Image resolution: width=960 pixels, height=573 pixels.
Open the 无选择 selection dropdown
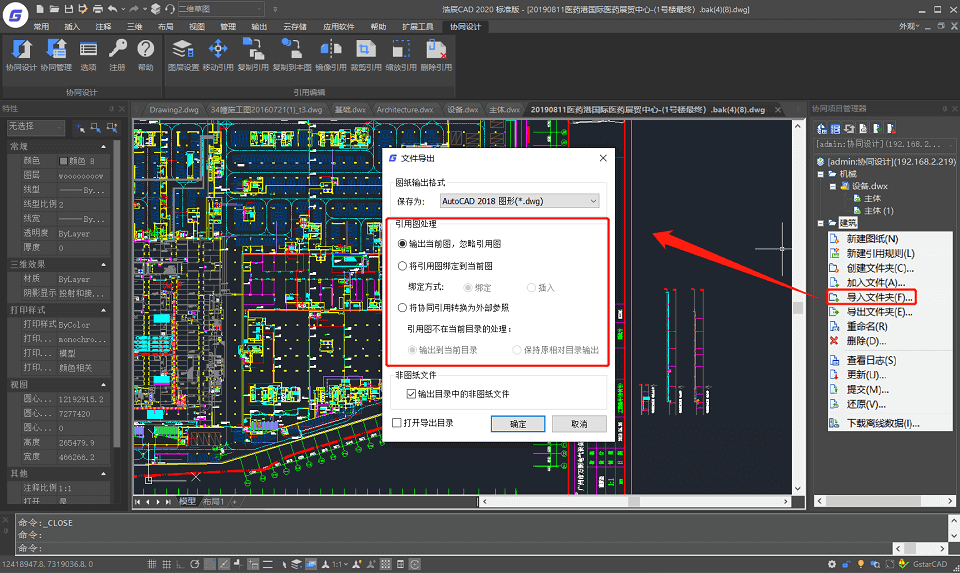36,127
